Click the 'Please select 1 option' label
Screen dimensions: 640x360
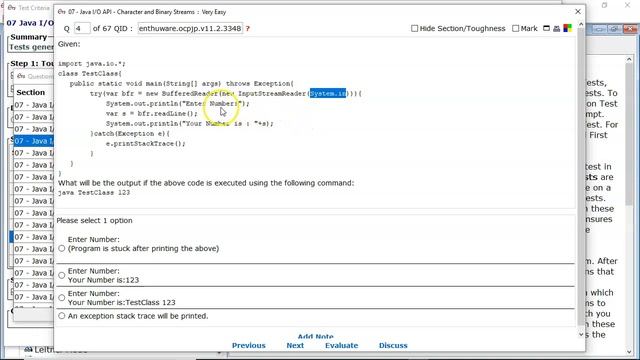pos(94,220)
